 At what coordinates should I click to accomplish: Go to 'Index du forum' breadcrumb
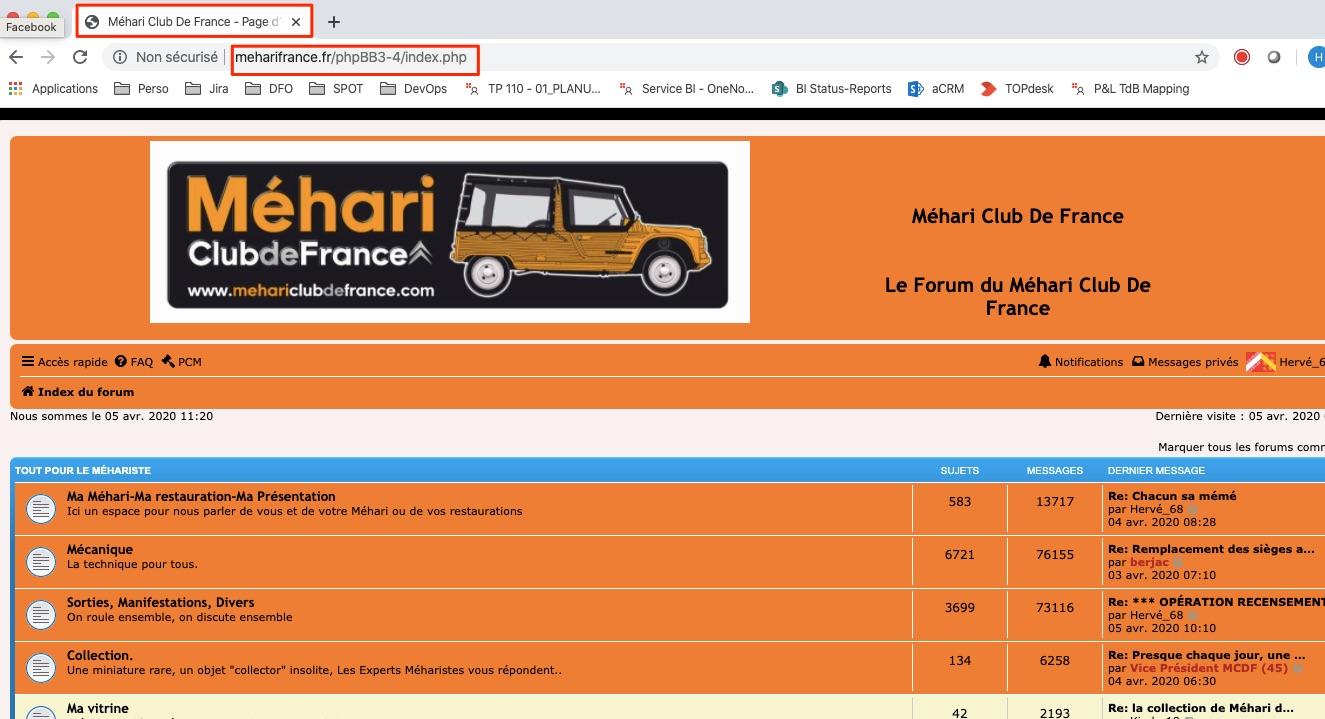[x=78, y=392]
